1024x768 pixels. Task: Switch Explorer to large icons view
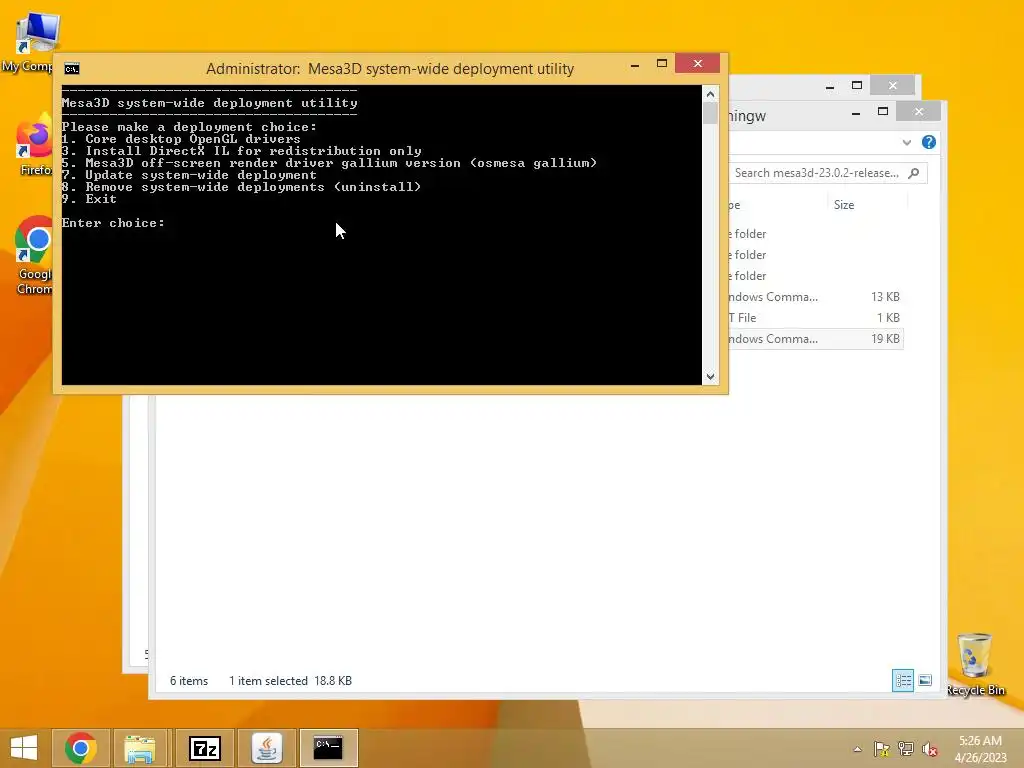[x=925, y=680]
